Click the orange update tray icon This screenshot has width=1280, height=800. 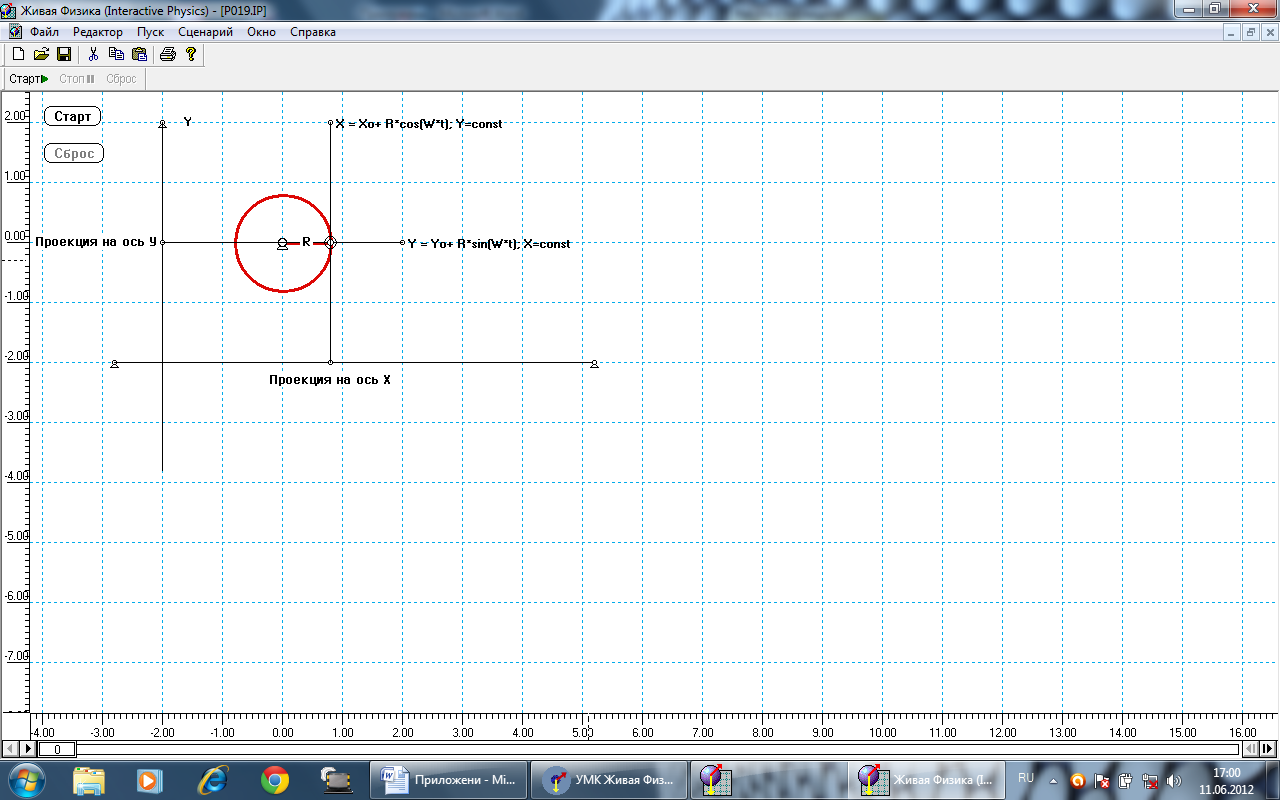[1077, 780]
